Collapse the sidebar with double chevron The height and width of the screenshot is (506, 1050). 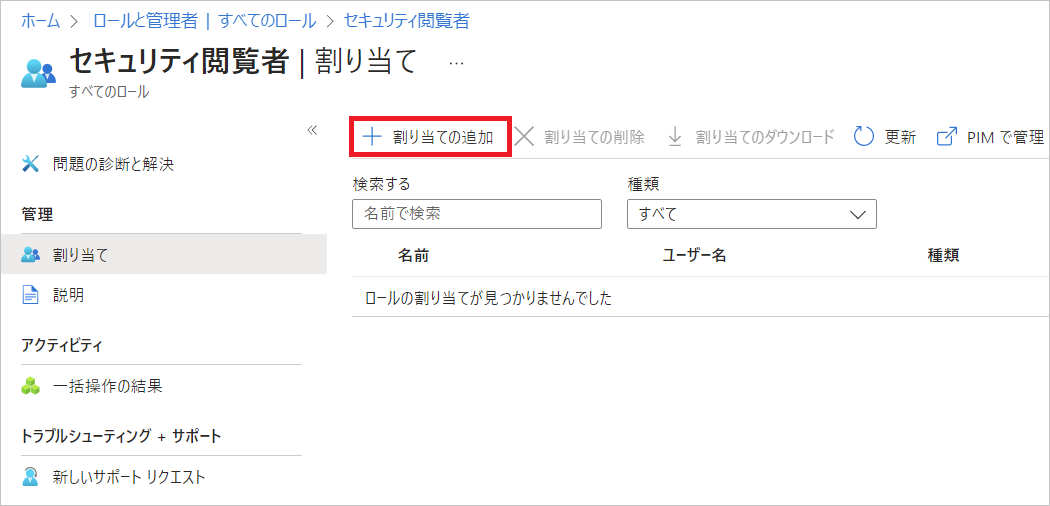tap(311, 130)
